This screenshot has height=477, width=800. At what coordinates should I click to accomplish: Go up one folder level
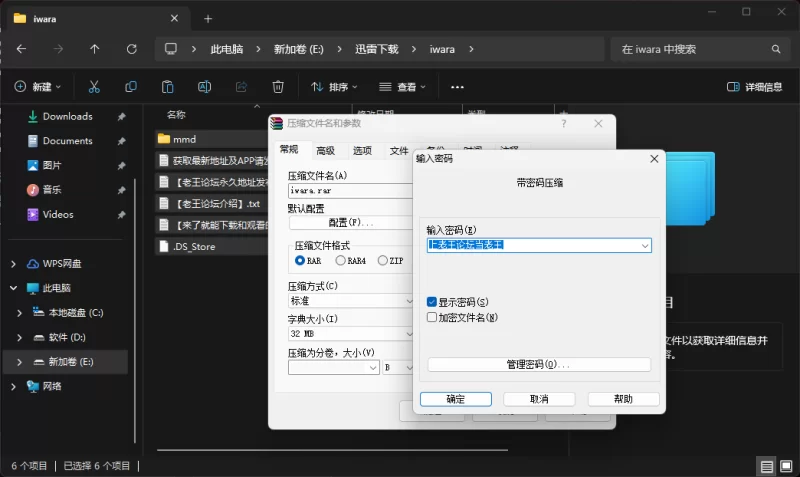pyautogui.click(x=95, y=48)
